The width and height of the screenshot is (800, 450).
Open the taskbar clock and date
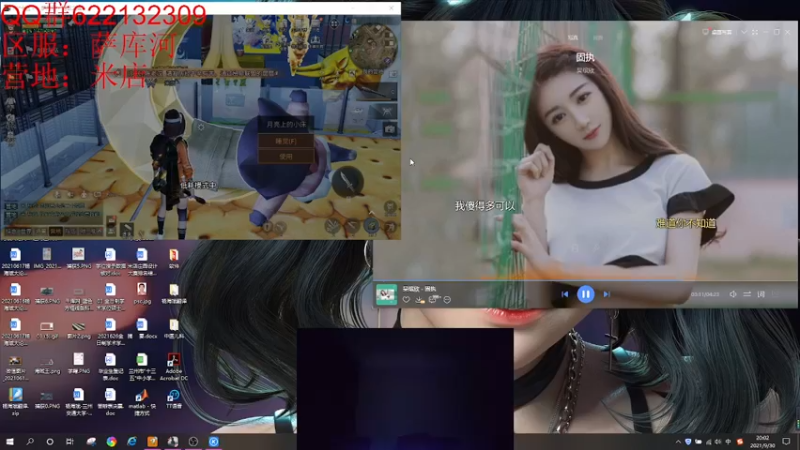tap(762, 441)
